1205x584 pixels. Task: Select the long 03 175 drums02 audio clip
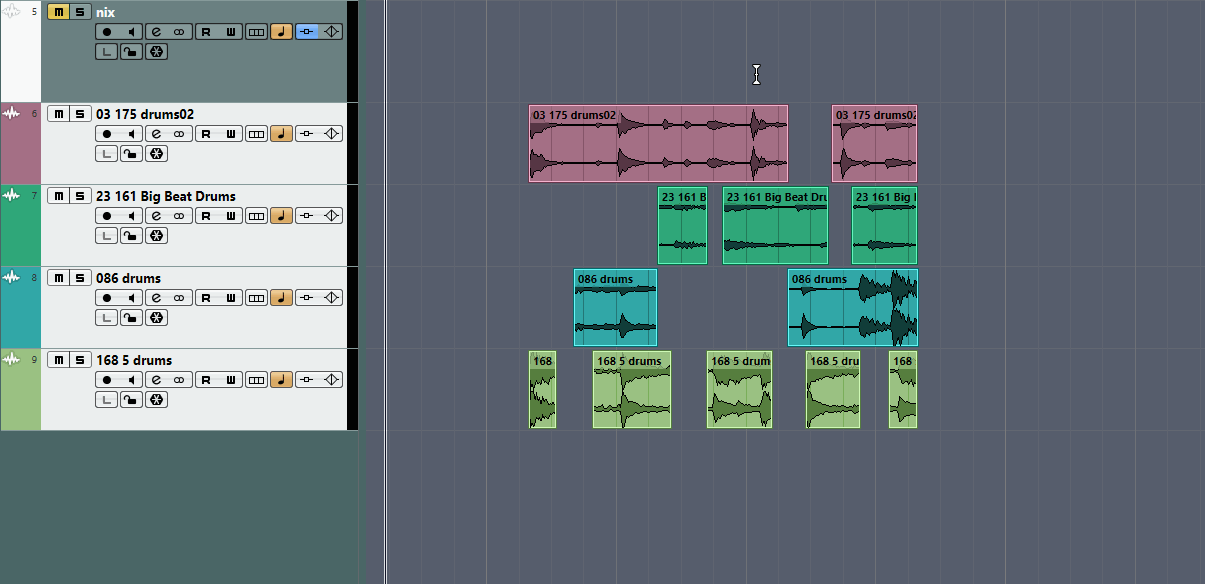(x=658, y=143)
